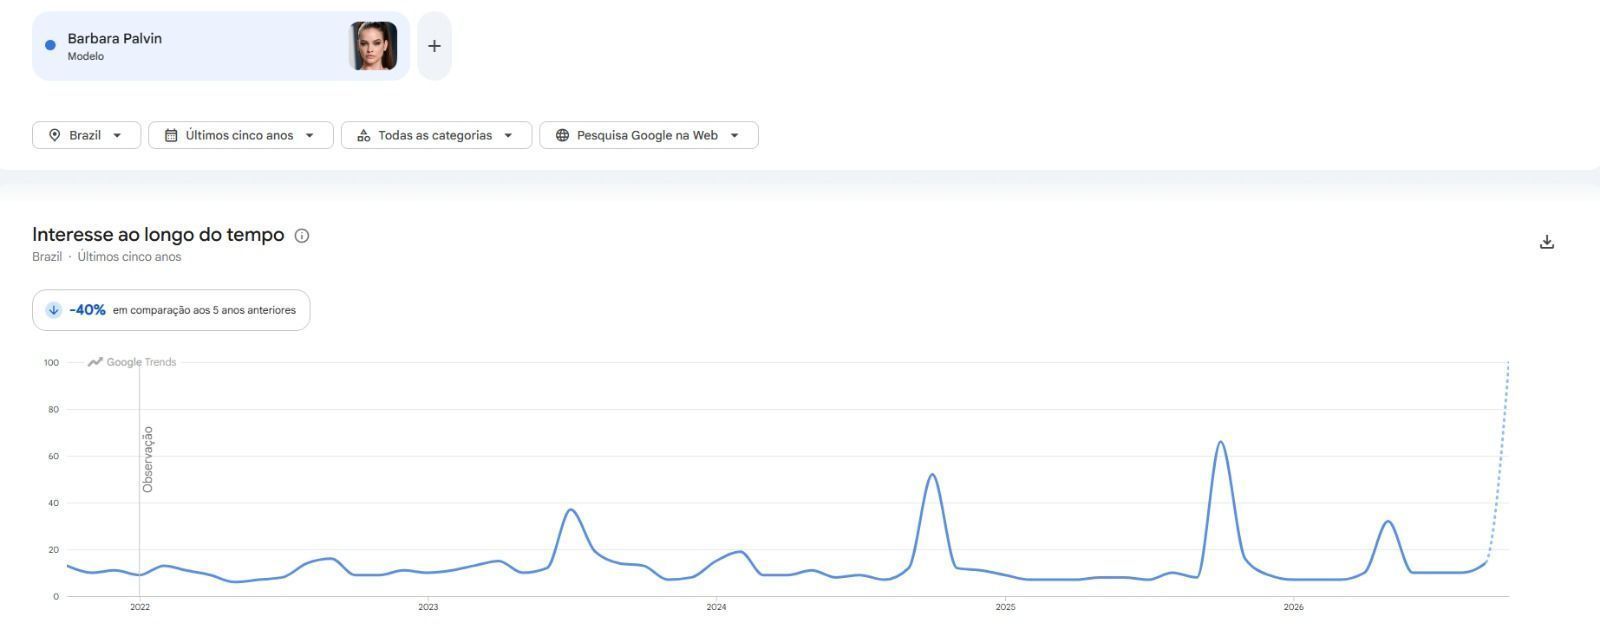Click the chart peak in mid 2023
Image resolution: width=1600 pixels, height=642 pixels.
point(571,510)
